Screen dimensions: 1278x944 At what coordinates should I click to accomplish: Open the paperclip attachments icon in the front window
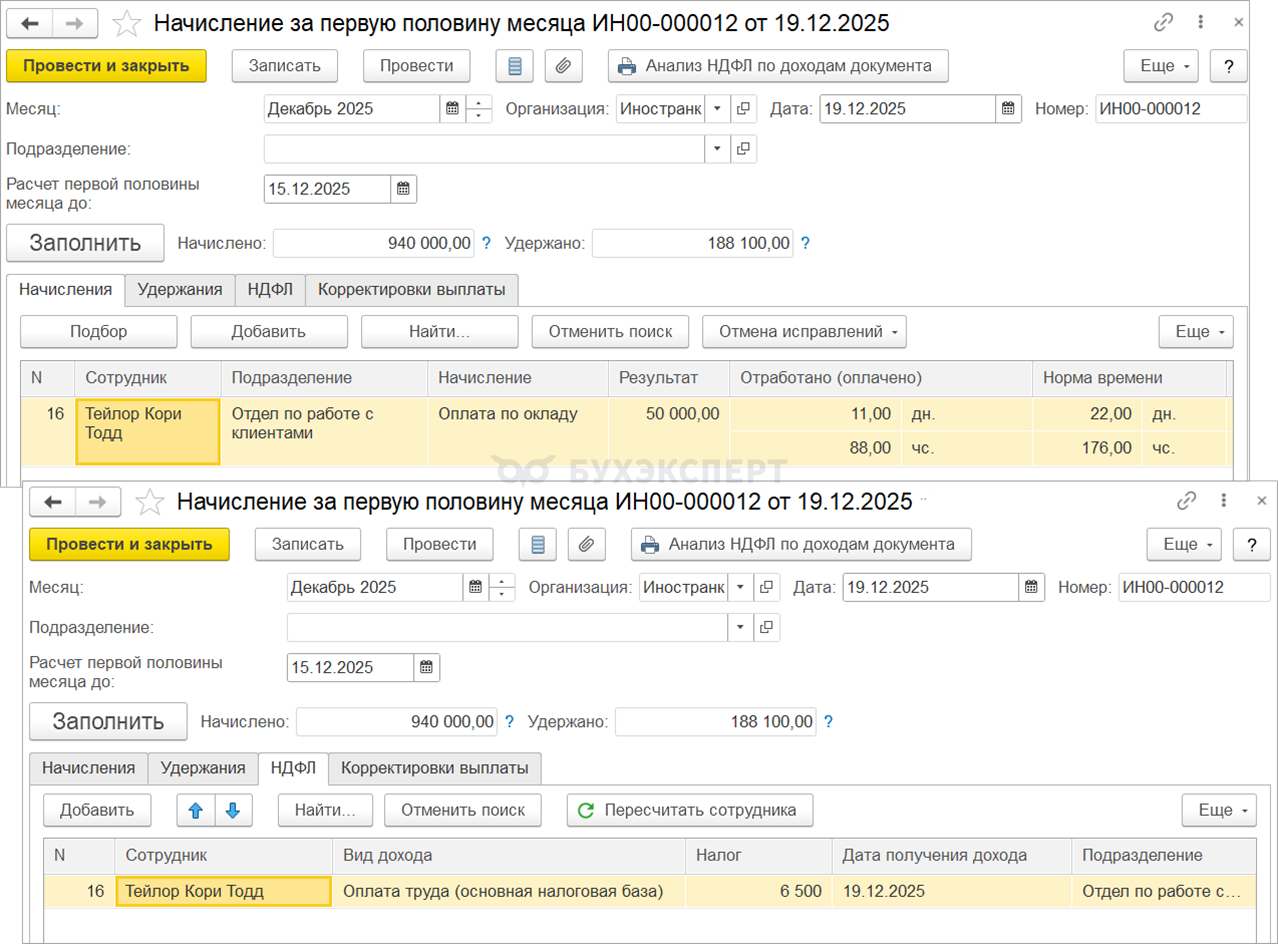coord(586,544)
